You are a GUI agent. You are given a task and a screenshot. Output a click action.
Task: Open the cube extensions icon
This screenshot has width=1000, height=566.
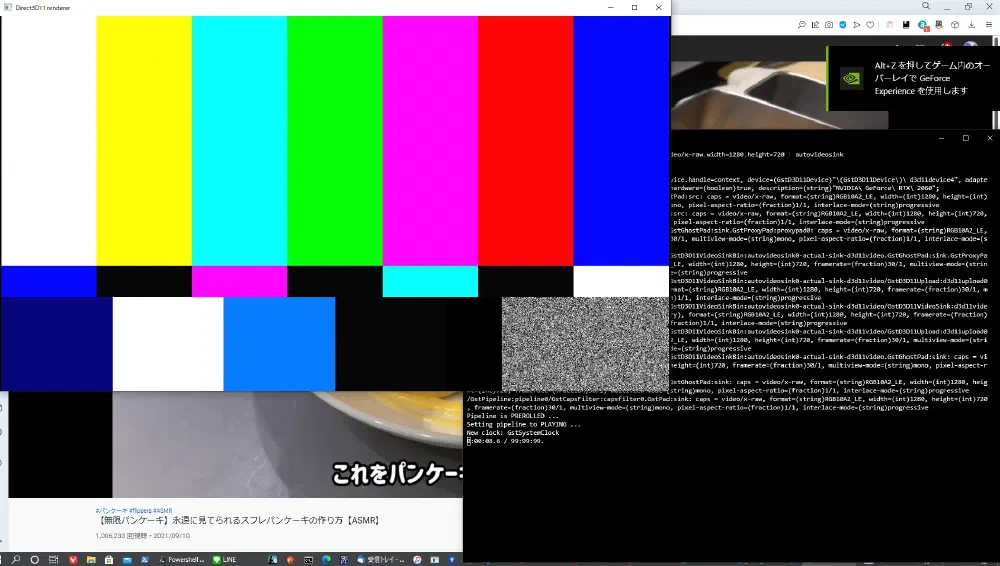point(955,24)
